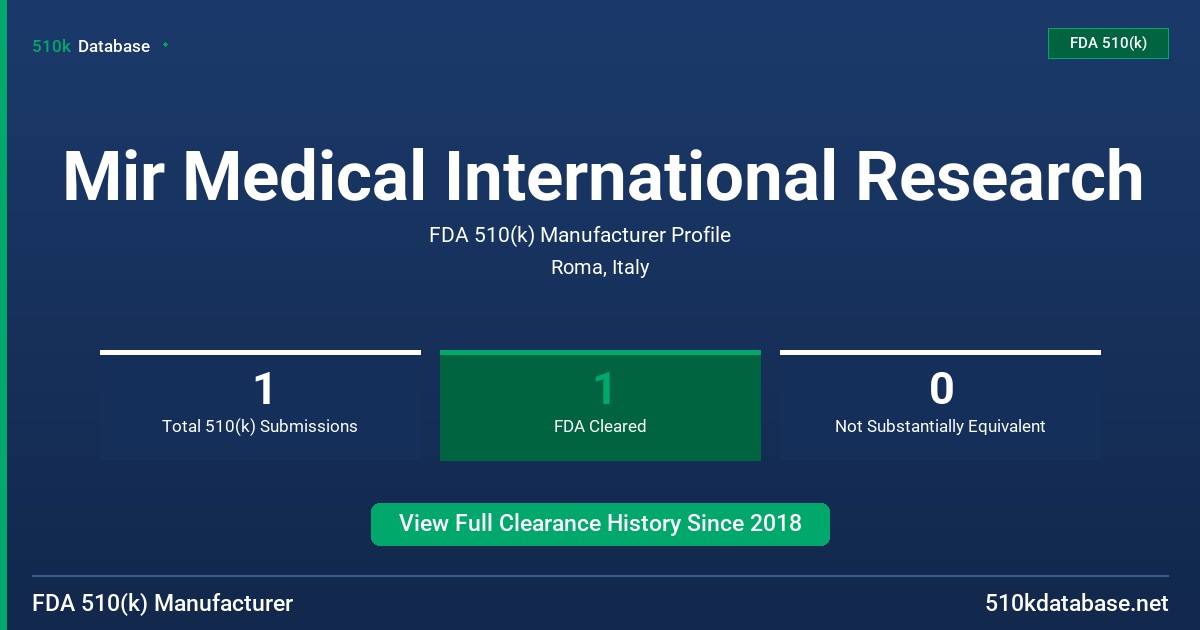Click the 510k Database logo text
Viewport: 1200px width, 630px height.
91,46
